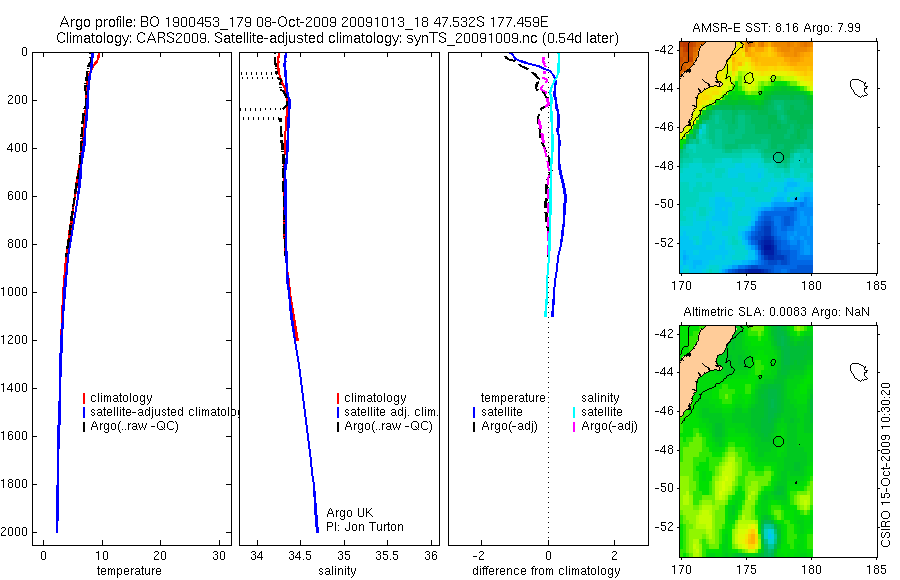Screen dimensions: 900x580
Task: Click the magenta-marked 'Argo(-adj)' legend entry
Action: click(x=609, y=426)
